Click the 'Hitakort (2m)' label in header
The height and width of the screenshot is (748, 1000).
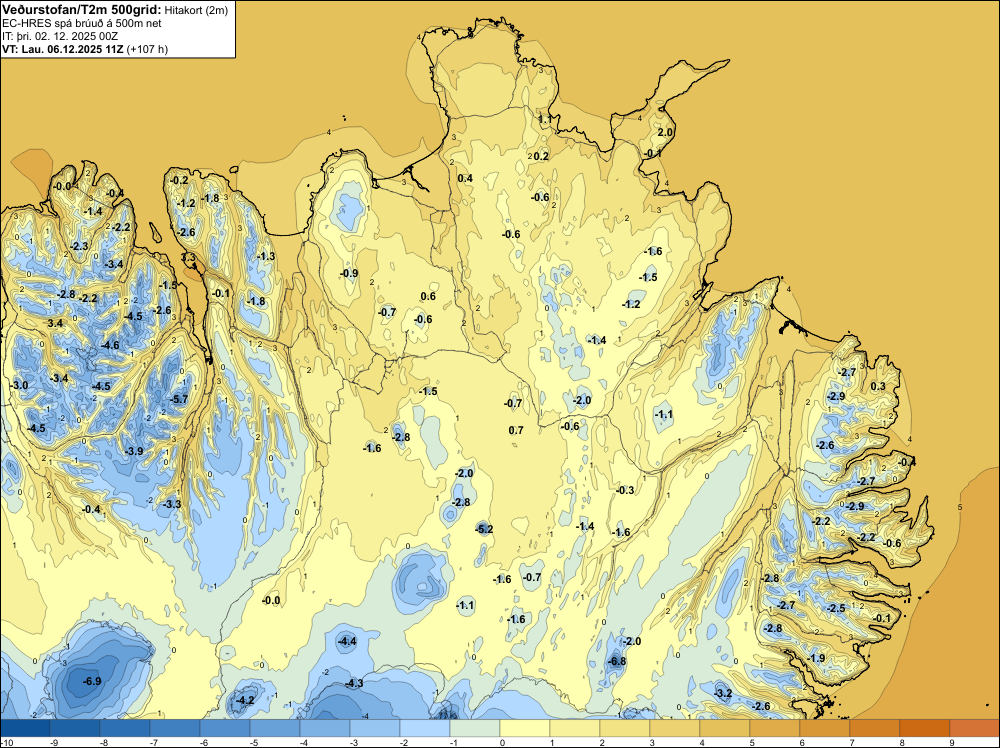click(x=195, y=10)
